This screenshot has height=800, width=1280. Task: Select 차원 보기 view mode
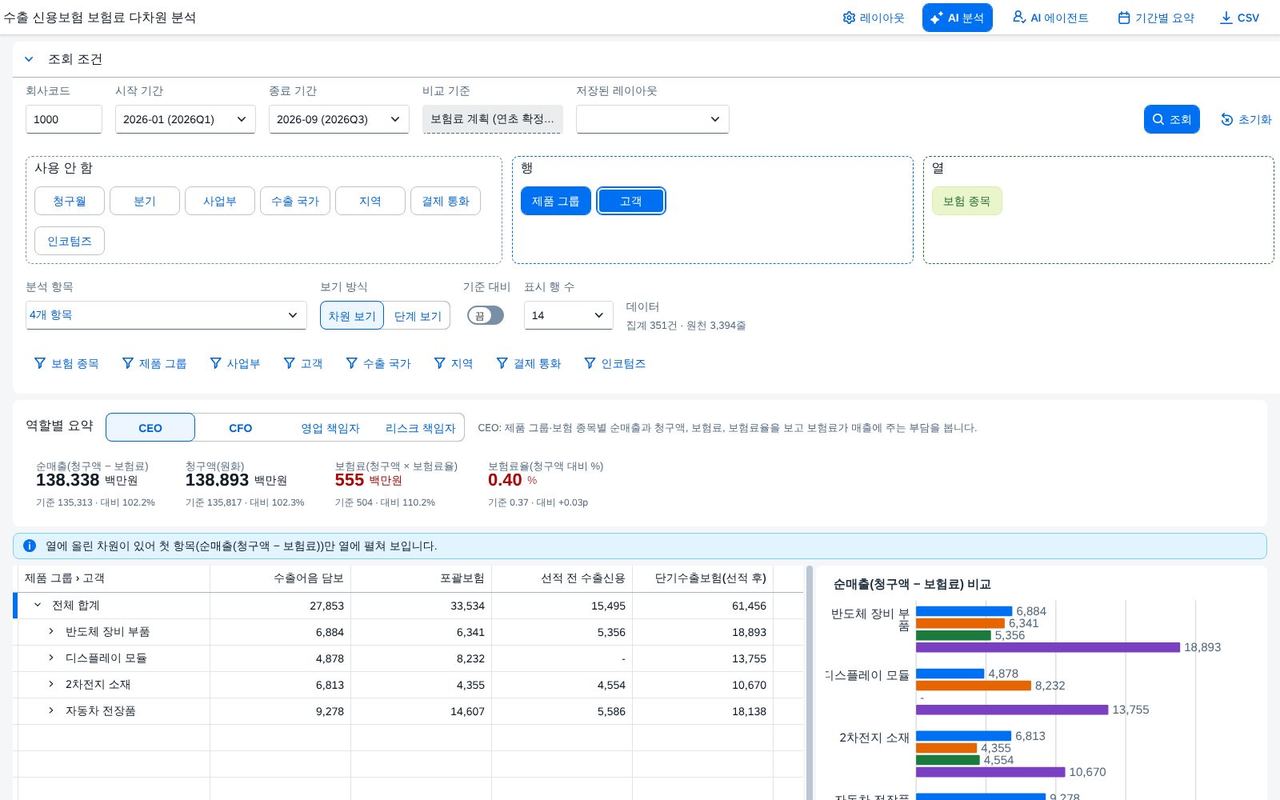pyautogui.click(x=352, y=316)
